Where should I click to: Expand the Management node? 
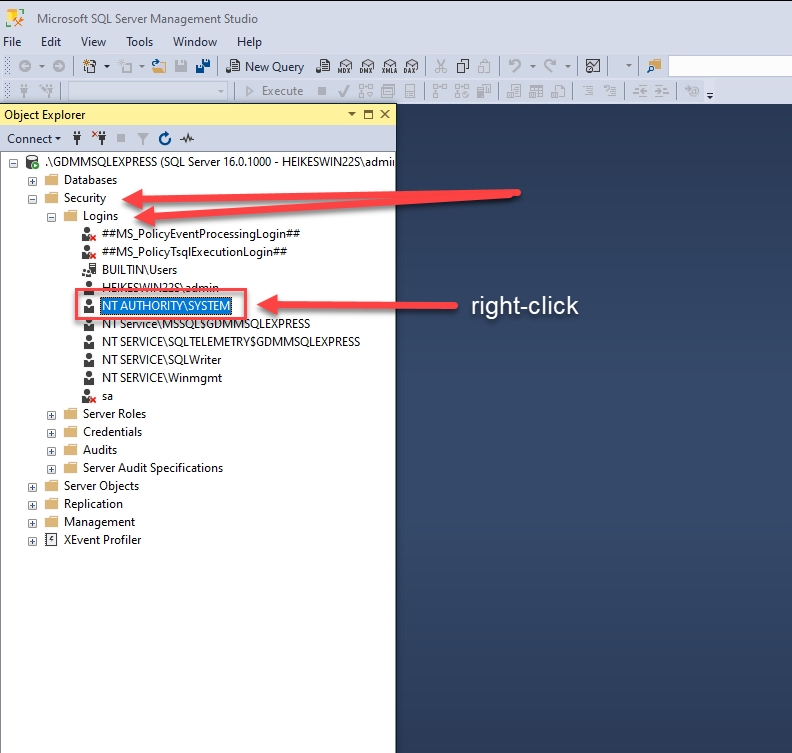pos(32,523)
